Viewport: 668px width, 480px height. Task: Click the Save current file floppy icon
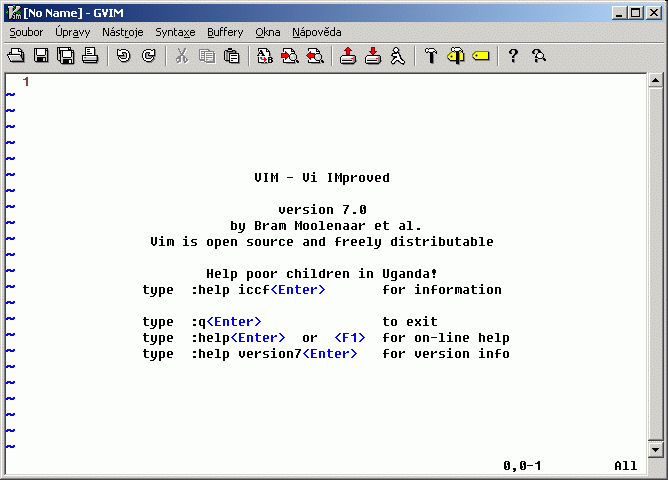pyautogui.click(x=41, y=56)
